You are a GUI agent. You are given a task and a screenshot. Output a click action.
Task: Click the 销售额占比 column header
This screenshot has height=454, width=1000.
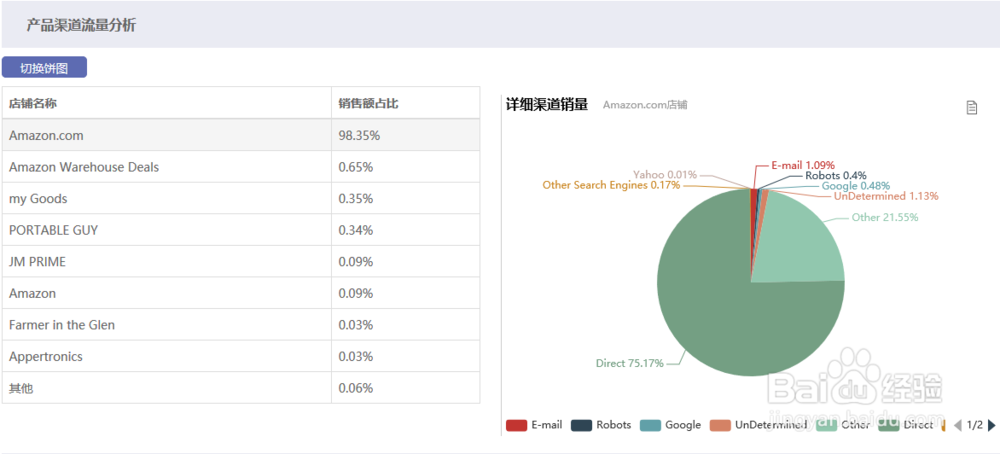click(406, 103)
